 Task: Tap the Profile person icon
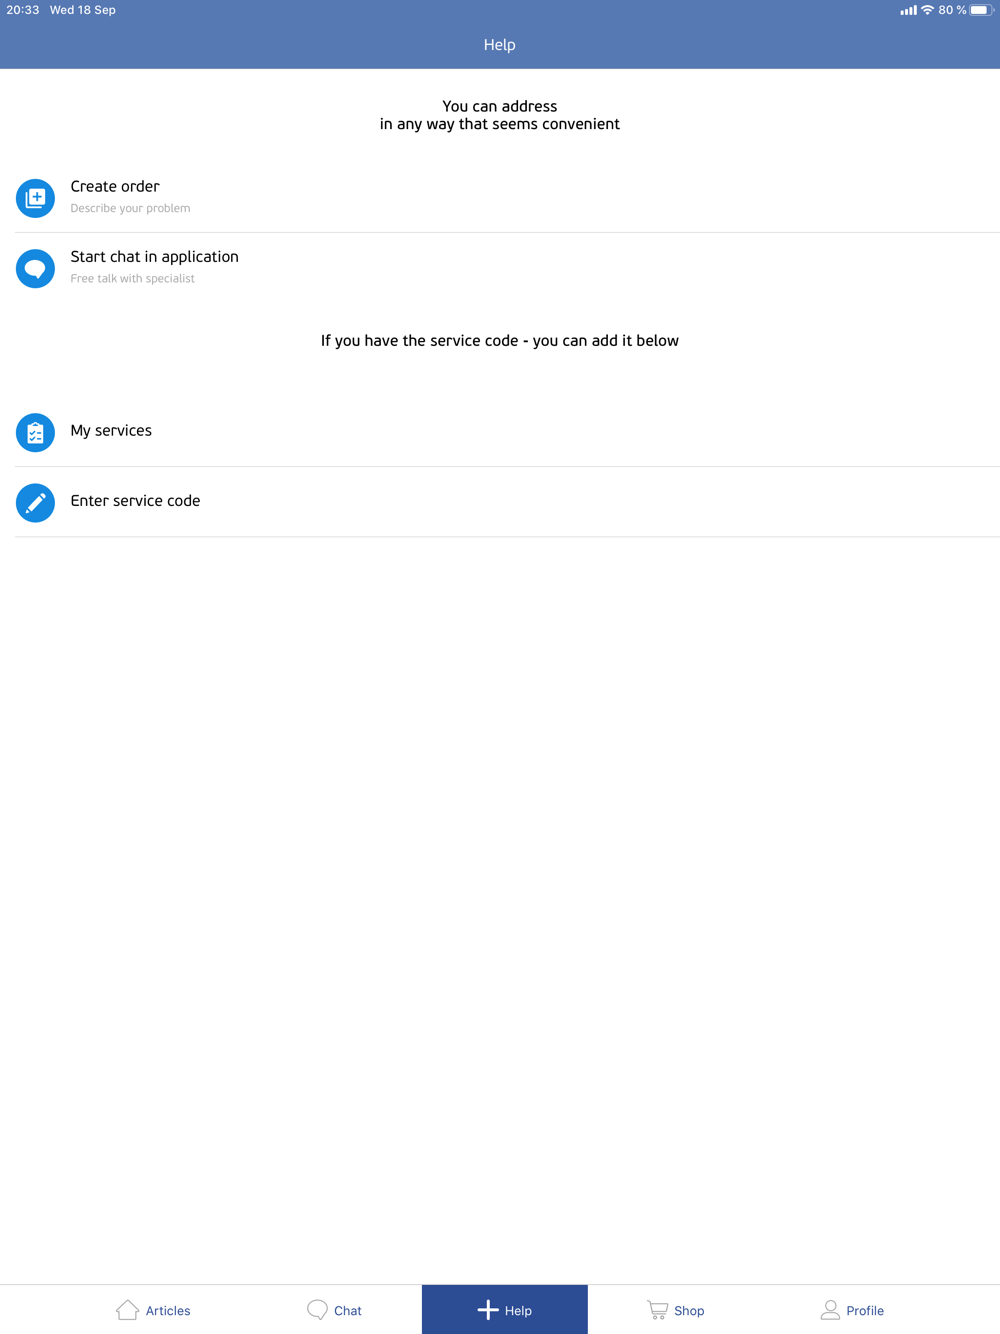pyautogui.click(x=830, y=1309)
